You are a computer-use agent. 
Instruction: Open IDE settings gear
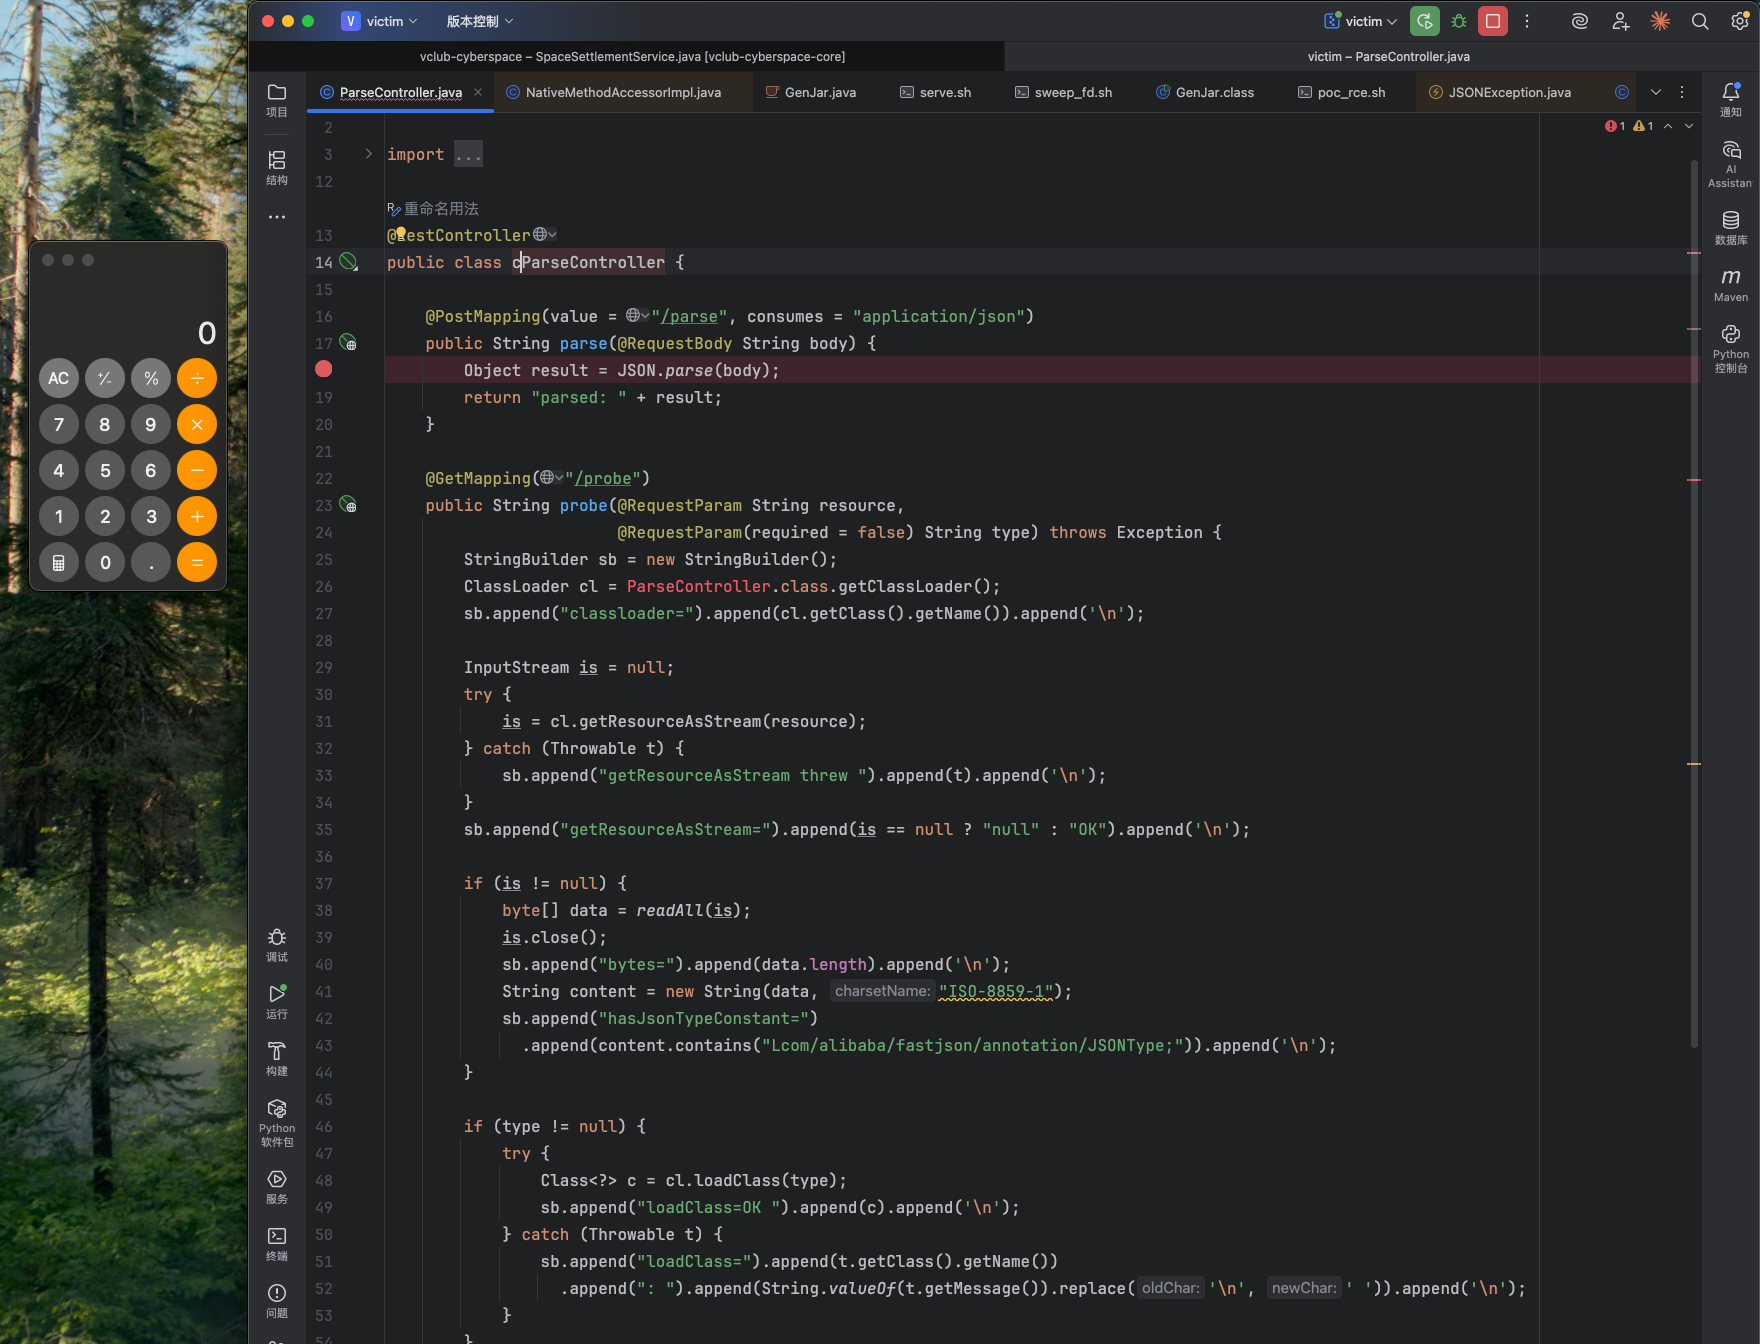point(1740,21)
